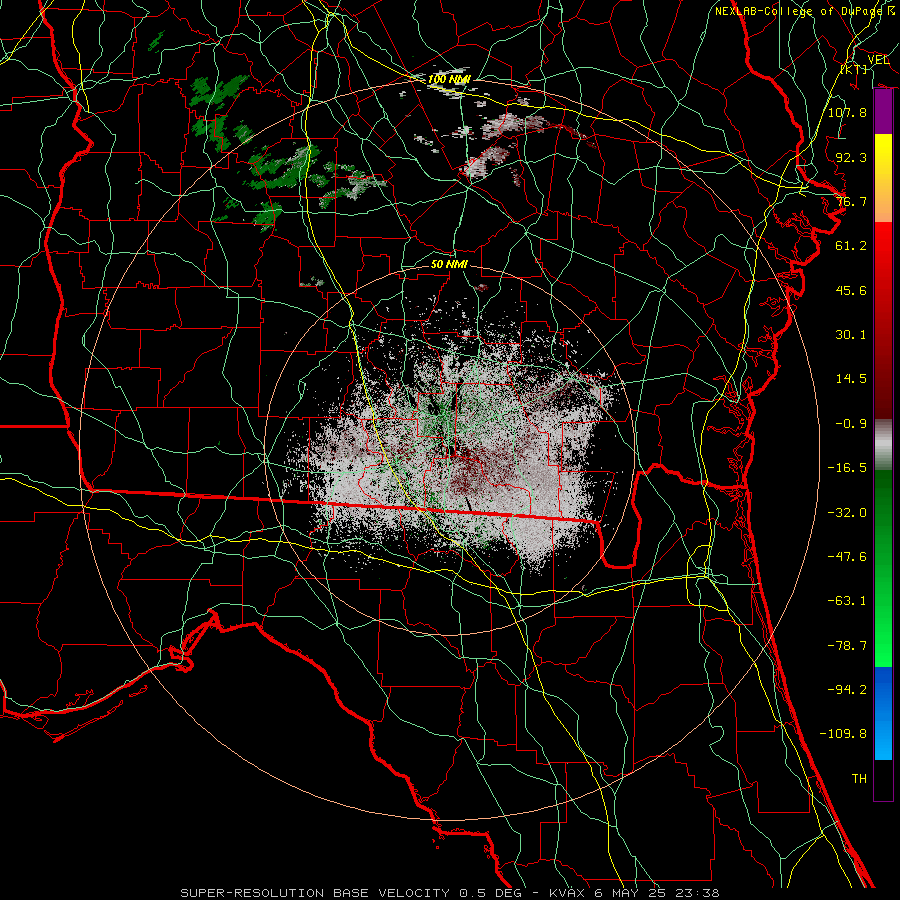Click the -63.1 legend value
This screenshot has width=900, height=900.
click(x=847, y=601)
